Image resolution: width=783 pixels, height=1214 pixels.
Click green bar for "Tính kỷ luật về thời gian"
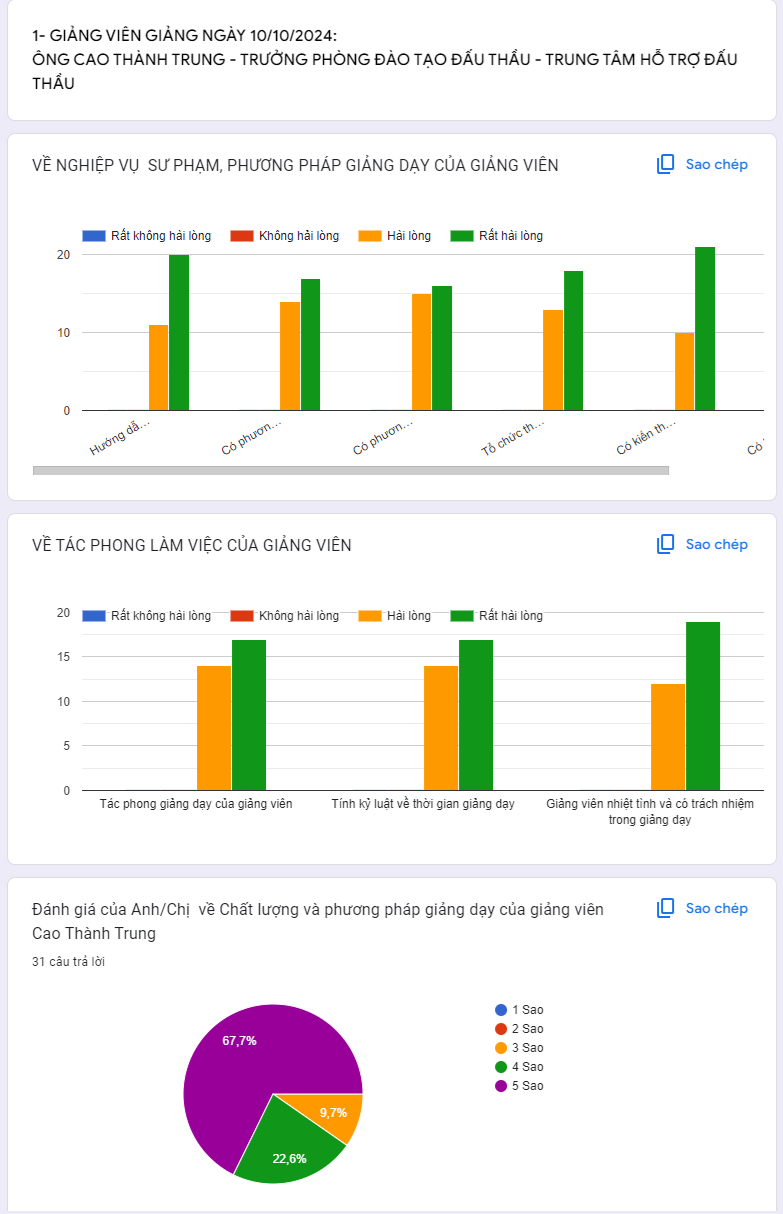(x=476, y=715)
